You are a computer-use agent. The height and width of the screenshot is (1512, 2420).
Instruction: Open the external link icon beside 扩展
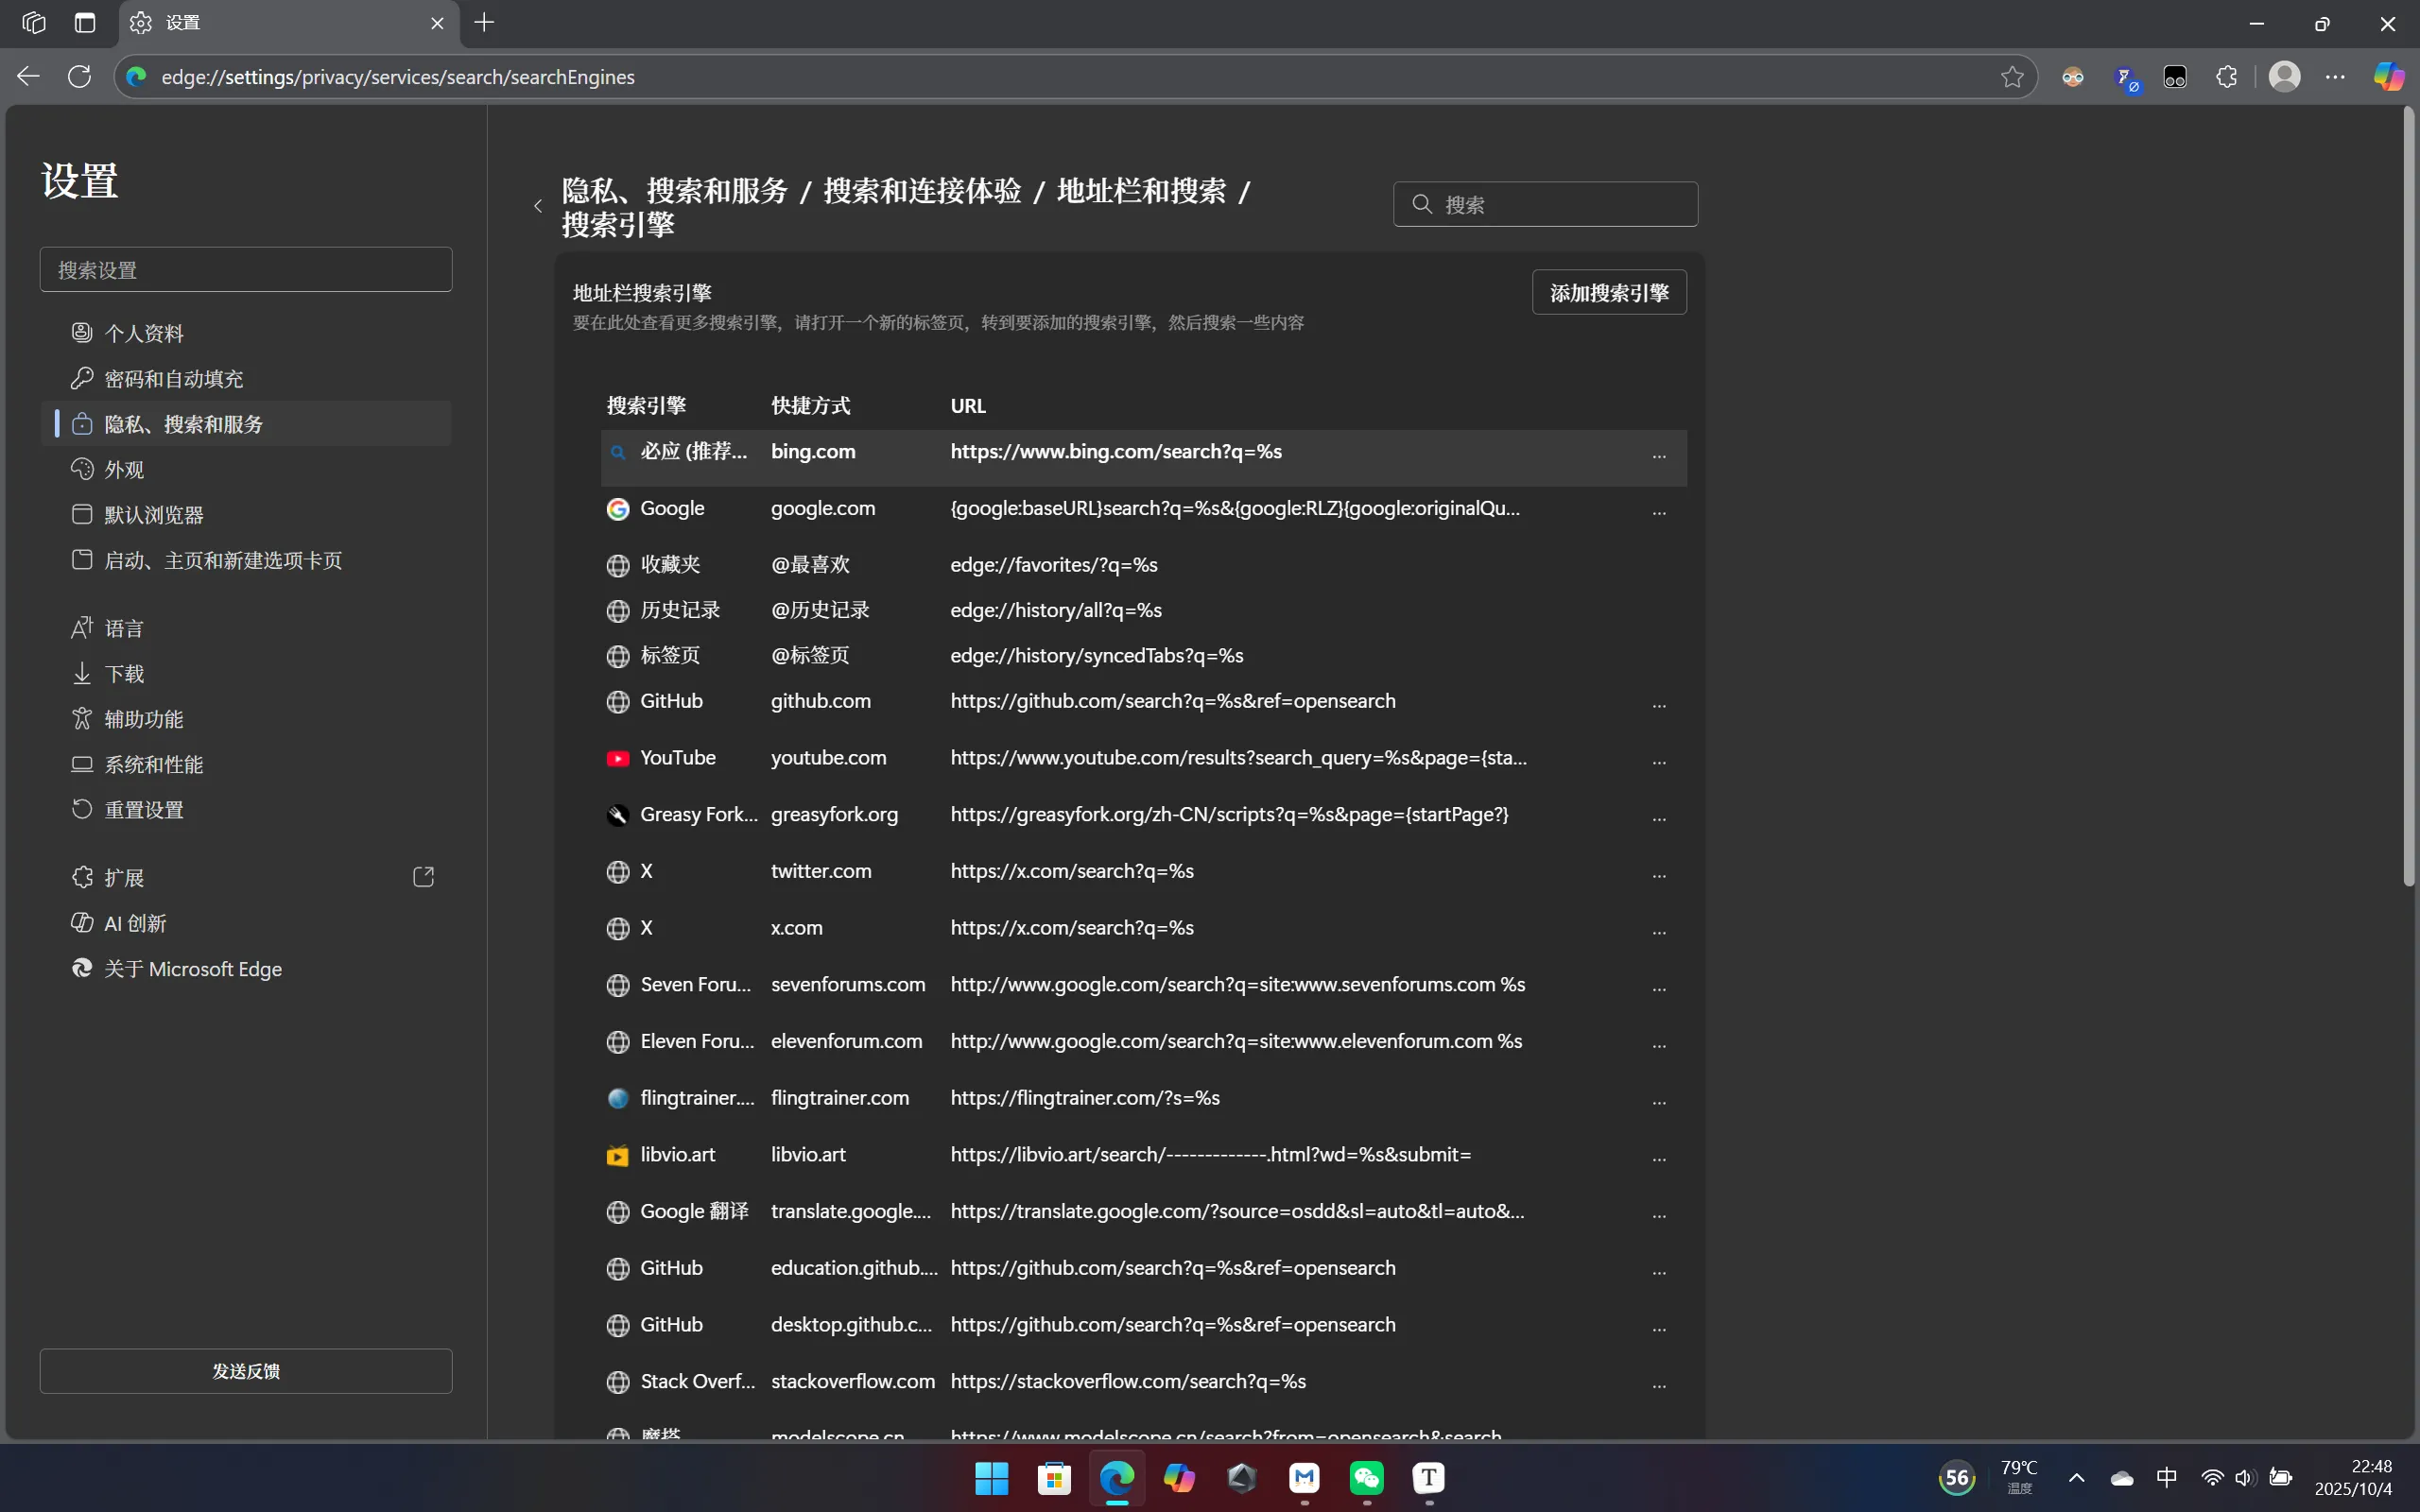[x=423, y=876]
